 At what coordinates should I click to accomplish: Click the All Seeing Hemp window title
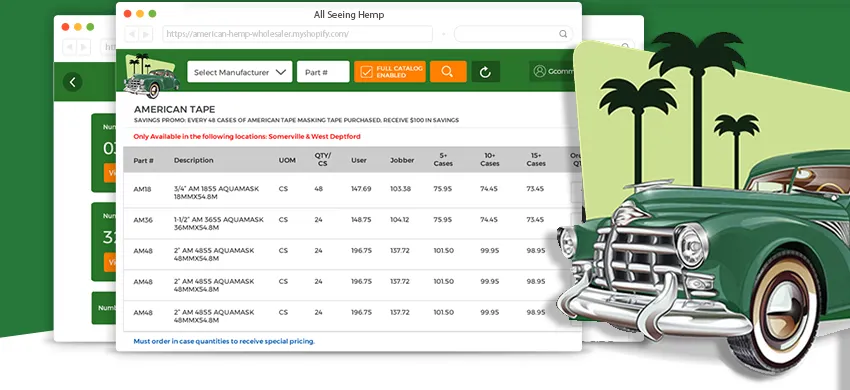pyautogui.click(x=349, y=15)
